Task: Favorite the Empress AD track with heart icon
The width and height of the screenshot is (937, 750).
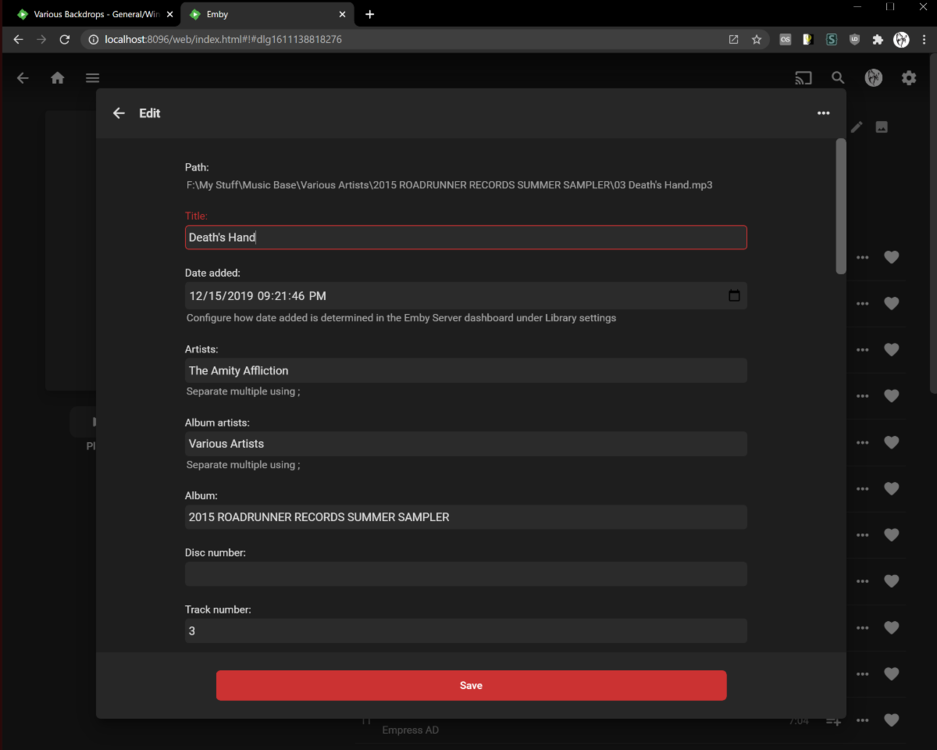Action: [891, 719]
